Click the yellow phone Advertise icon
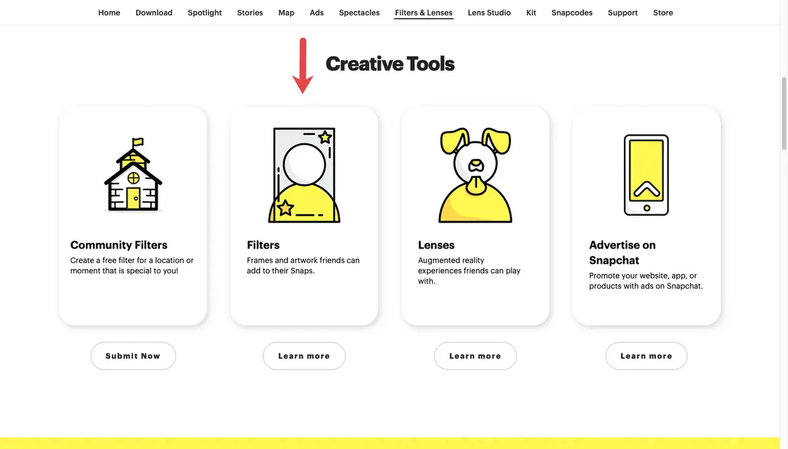 tap(646, 175)
